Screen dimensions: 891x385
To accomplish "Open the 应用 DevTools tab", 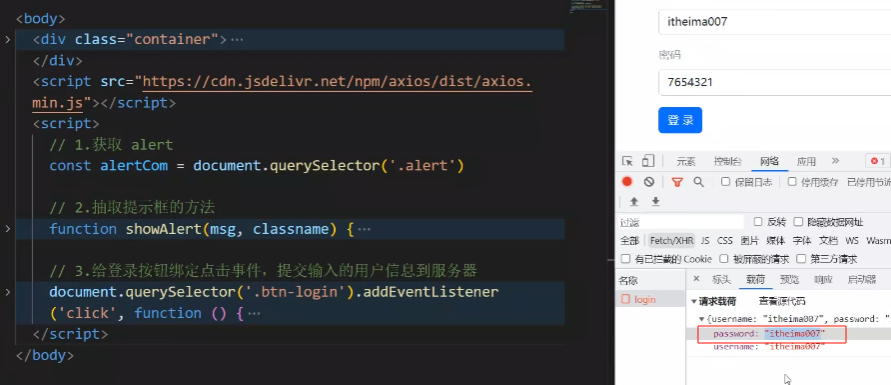I will [806, 161].
